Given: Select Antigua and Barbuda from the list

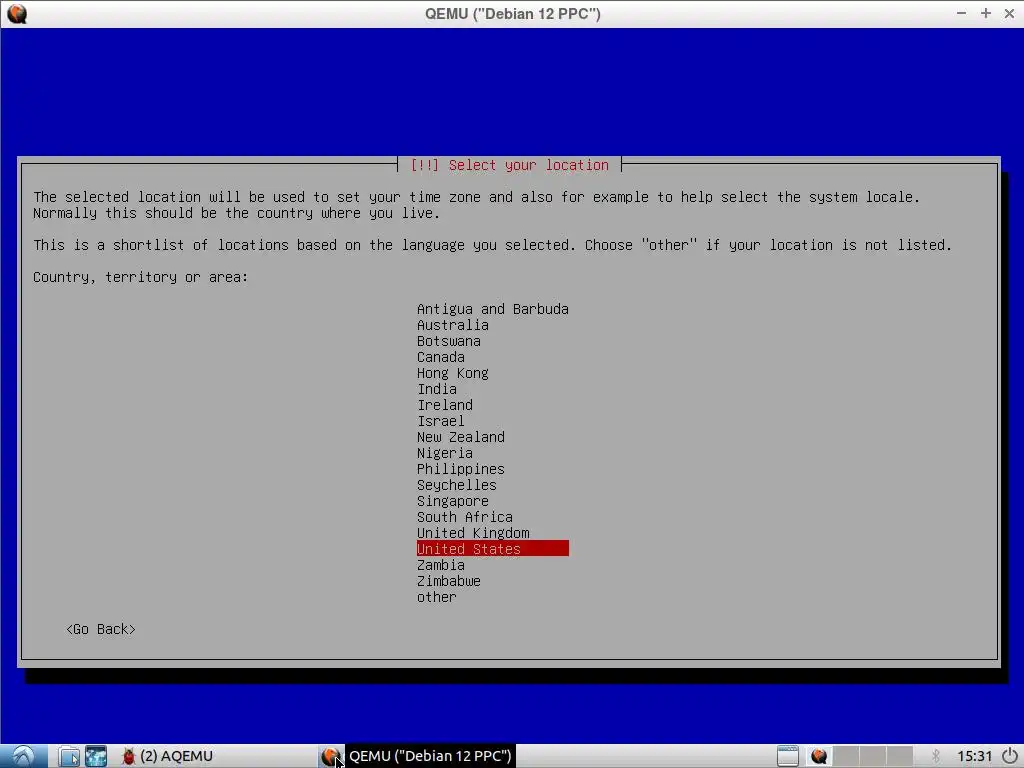Looking at the screenshot, I should 492,309.
